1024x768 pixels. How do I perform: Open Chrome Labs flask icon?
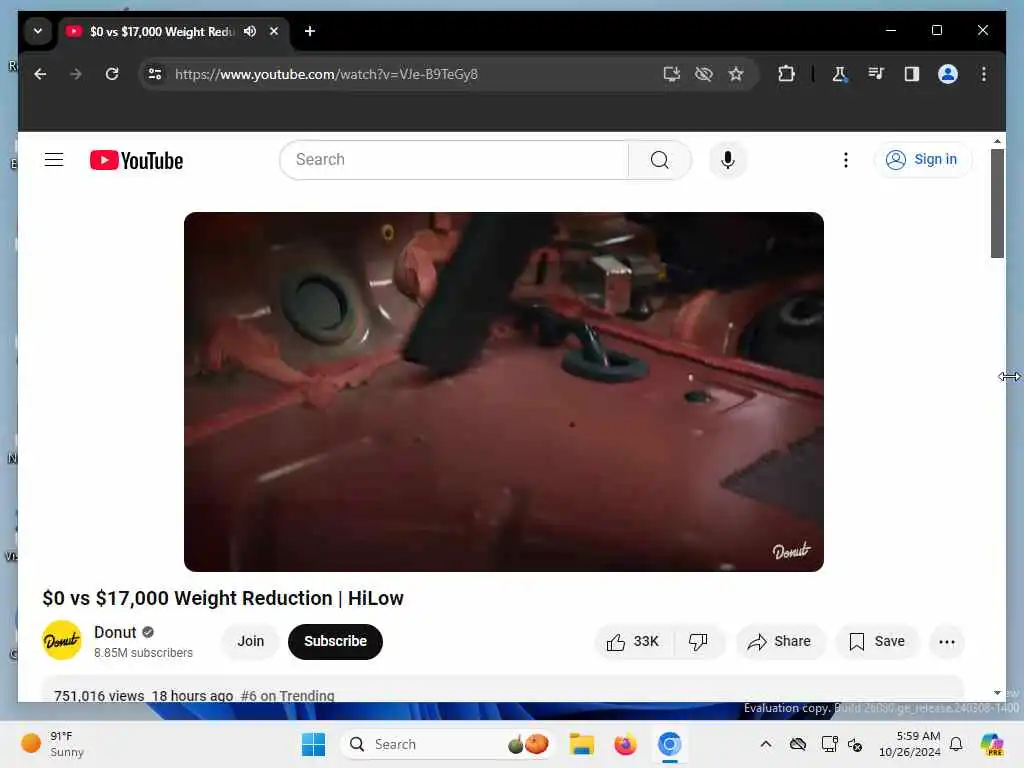pyautogui.click(x=840, y=74)
